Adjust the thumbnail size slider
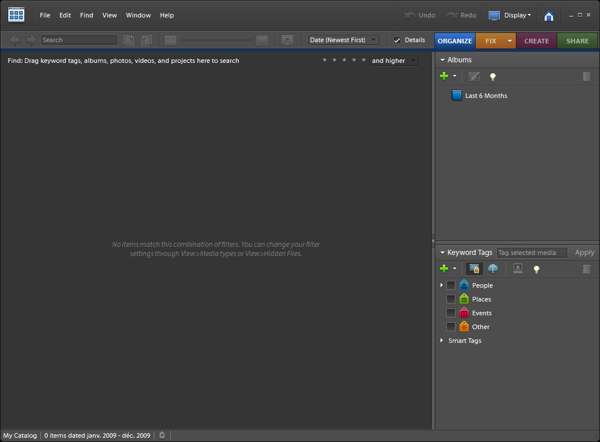Image resolution: width=600 pixels, height=442 pixels. point(217,40)
